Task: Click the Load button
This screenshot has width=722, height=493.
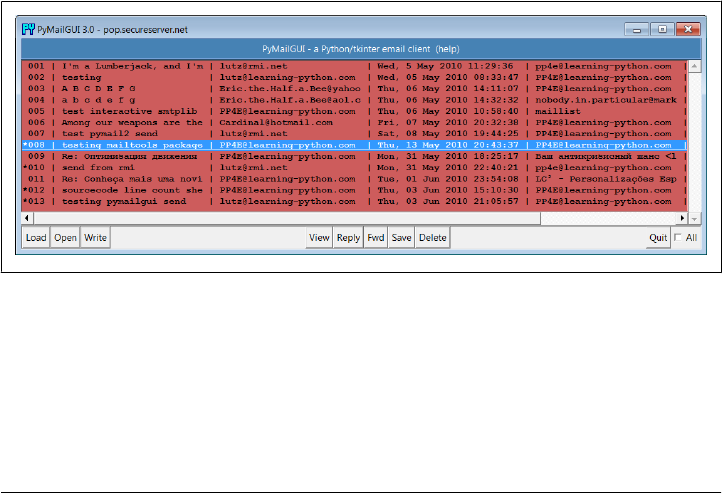Action: pyautogui.click(x=36, y=238)
